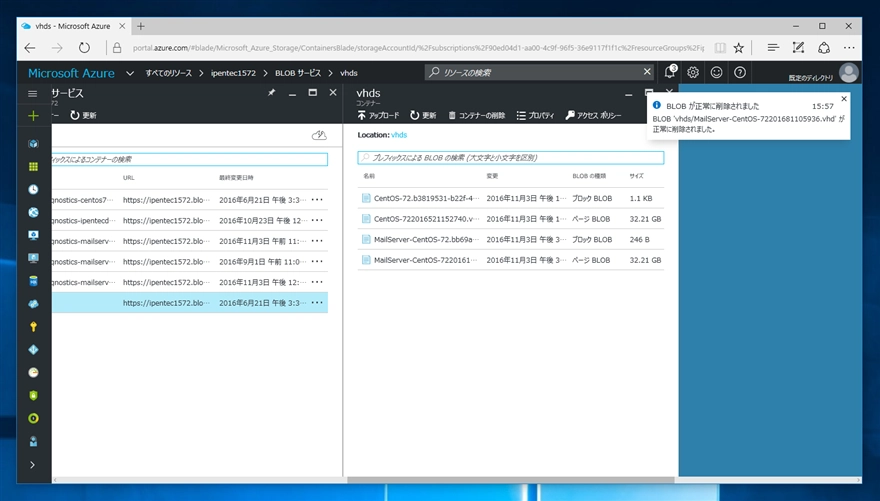Click the container prefix search field
This screenshot has width=880, height=501.
click(190, 159)
